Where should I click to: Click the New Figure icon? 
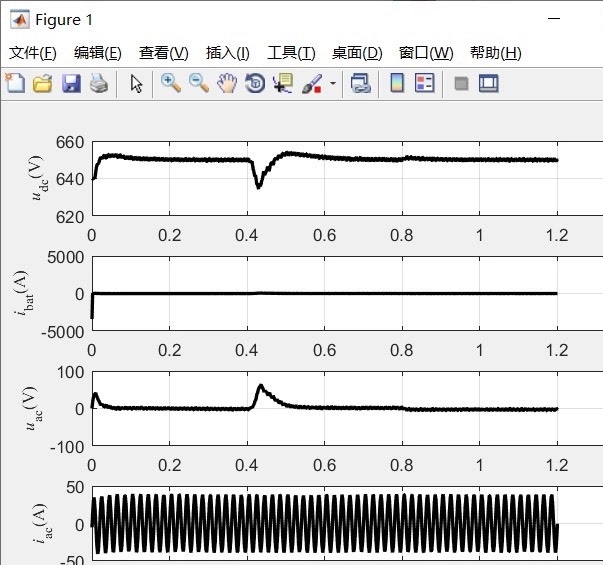(15, 83)
